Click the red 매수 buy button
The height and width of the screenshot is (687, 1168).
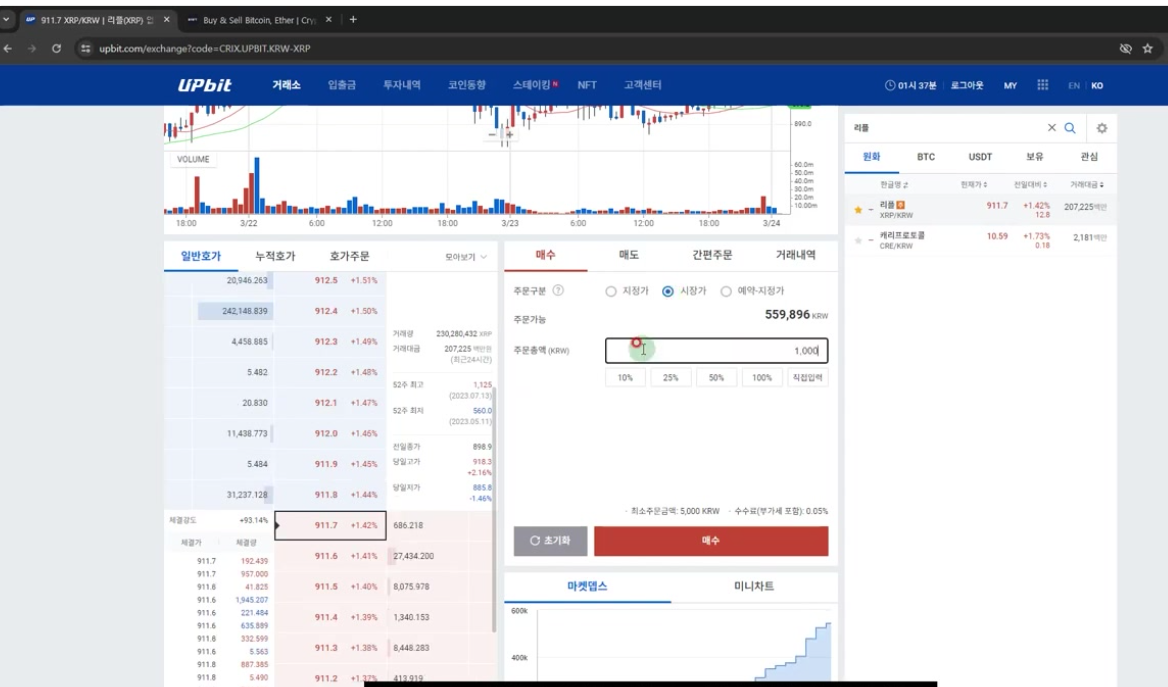click(711, 541)
